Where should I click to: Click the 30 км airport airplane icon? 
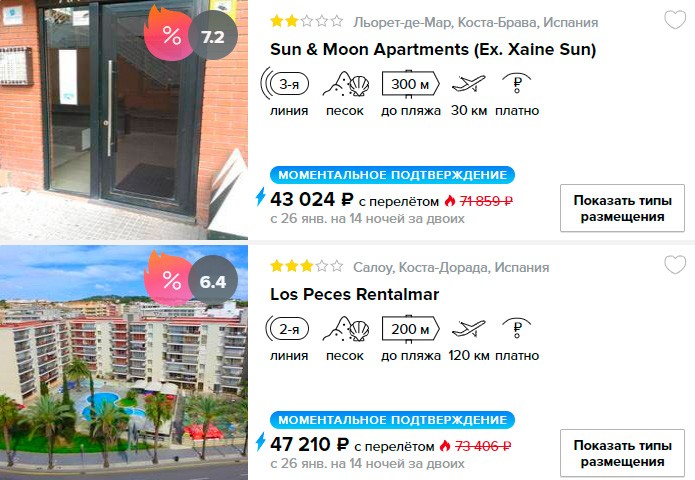click(469, 83)
